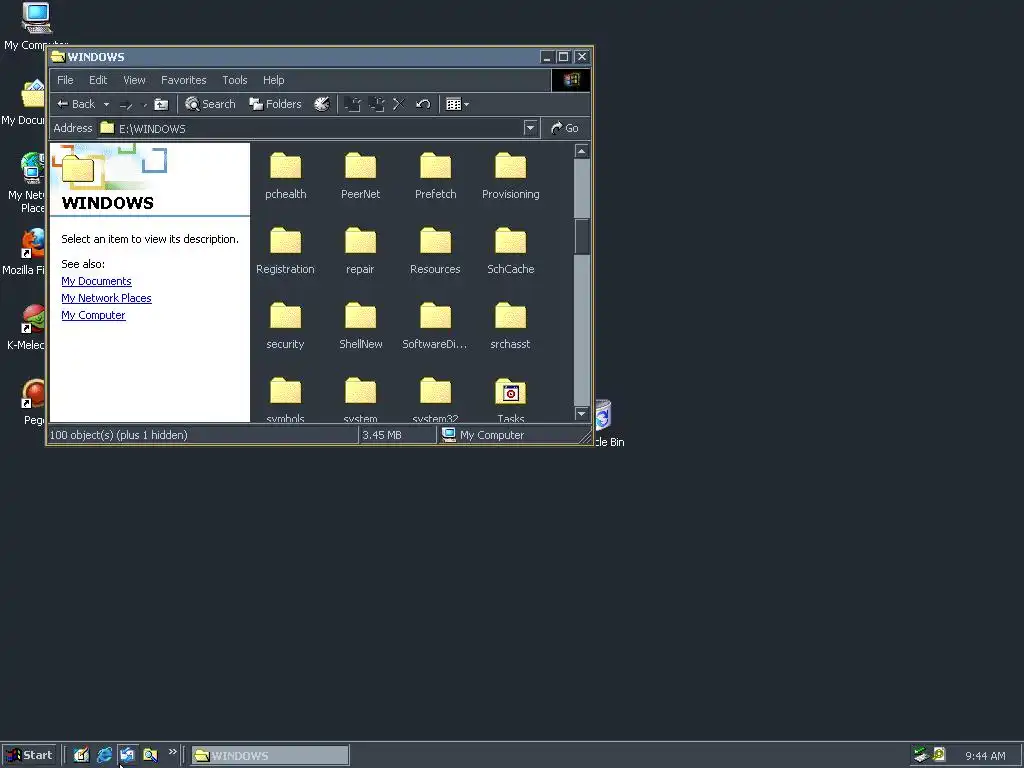Select the Tasks scheduled folder
This screenshot has height=768, width=1024.
coord(511,398)
